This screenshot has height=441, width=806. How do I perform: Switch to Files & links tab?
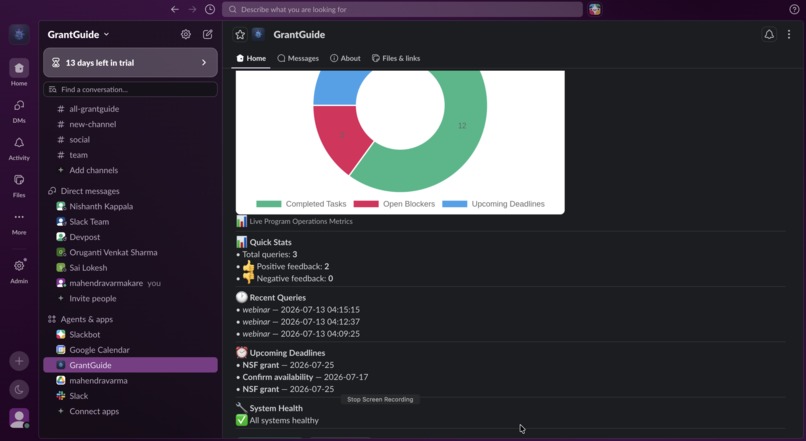(396, 58)
